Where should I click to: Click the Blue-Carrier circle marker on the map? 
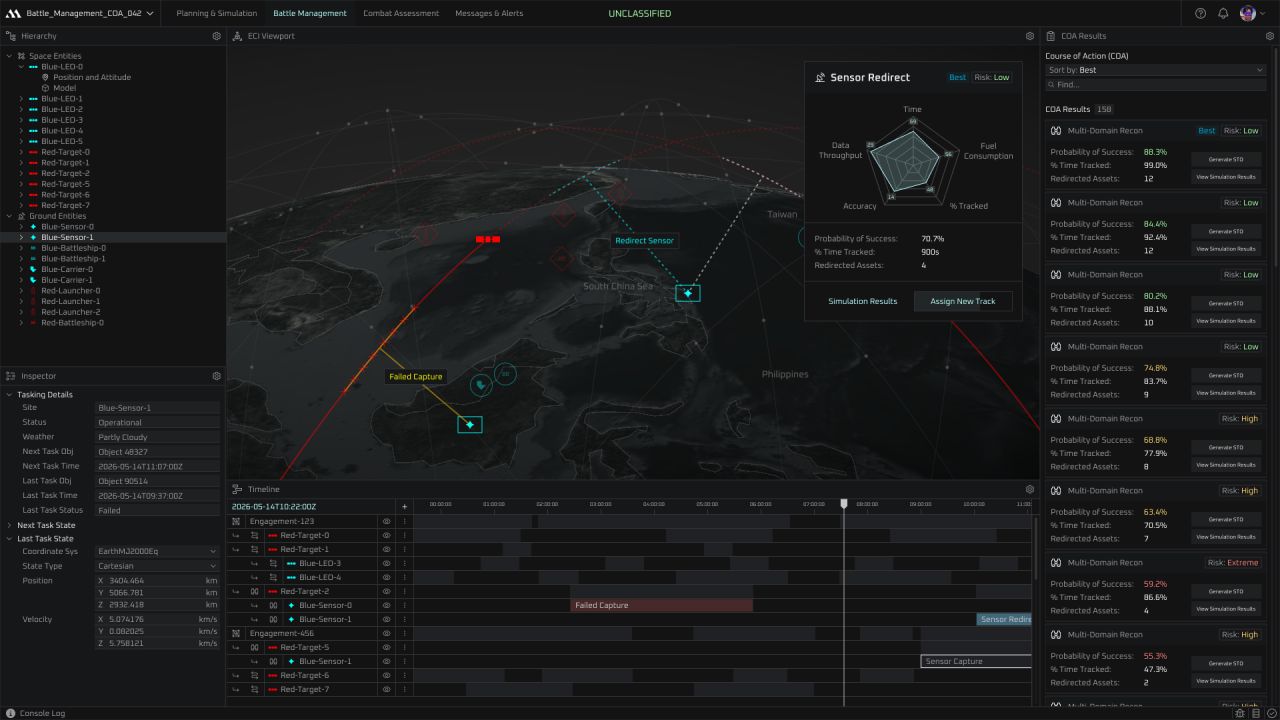[x=481, y=384]
